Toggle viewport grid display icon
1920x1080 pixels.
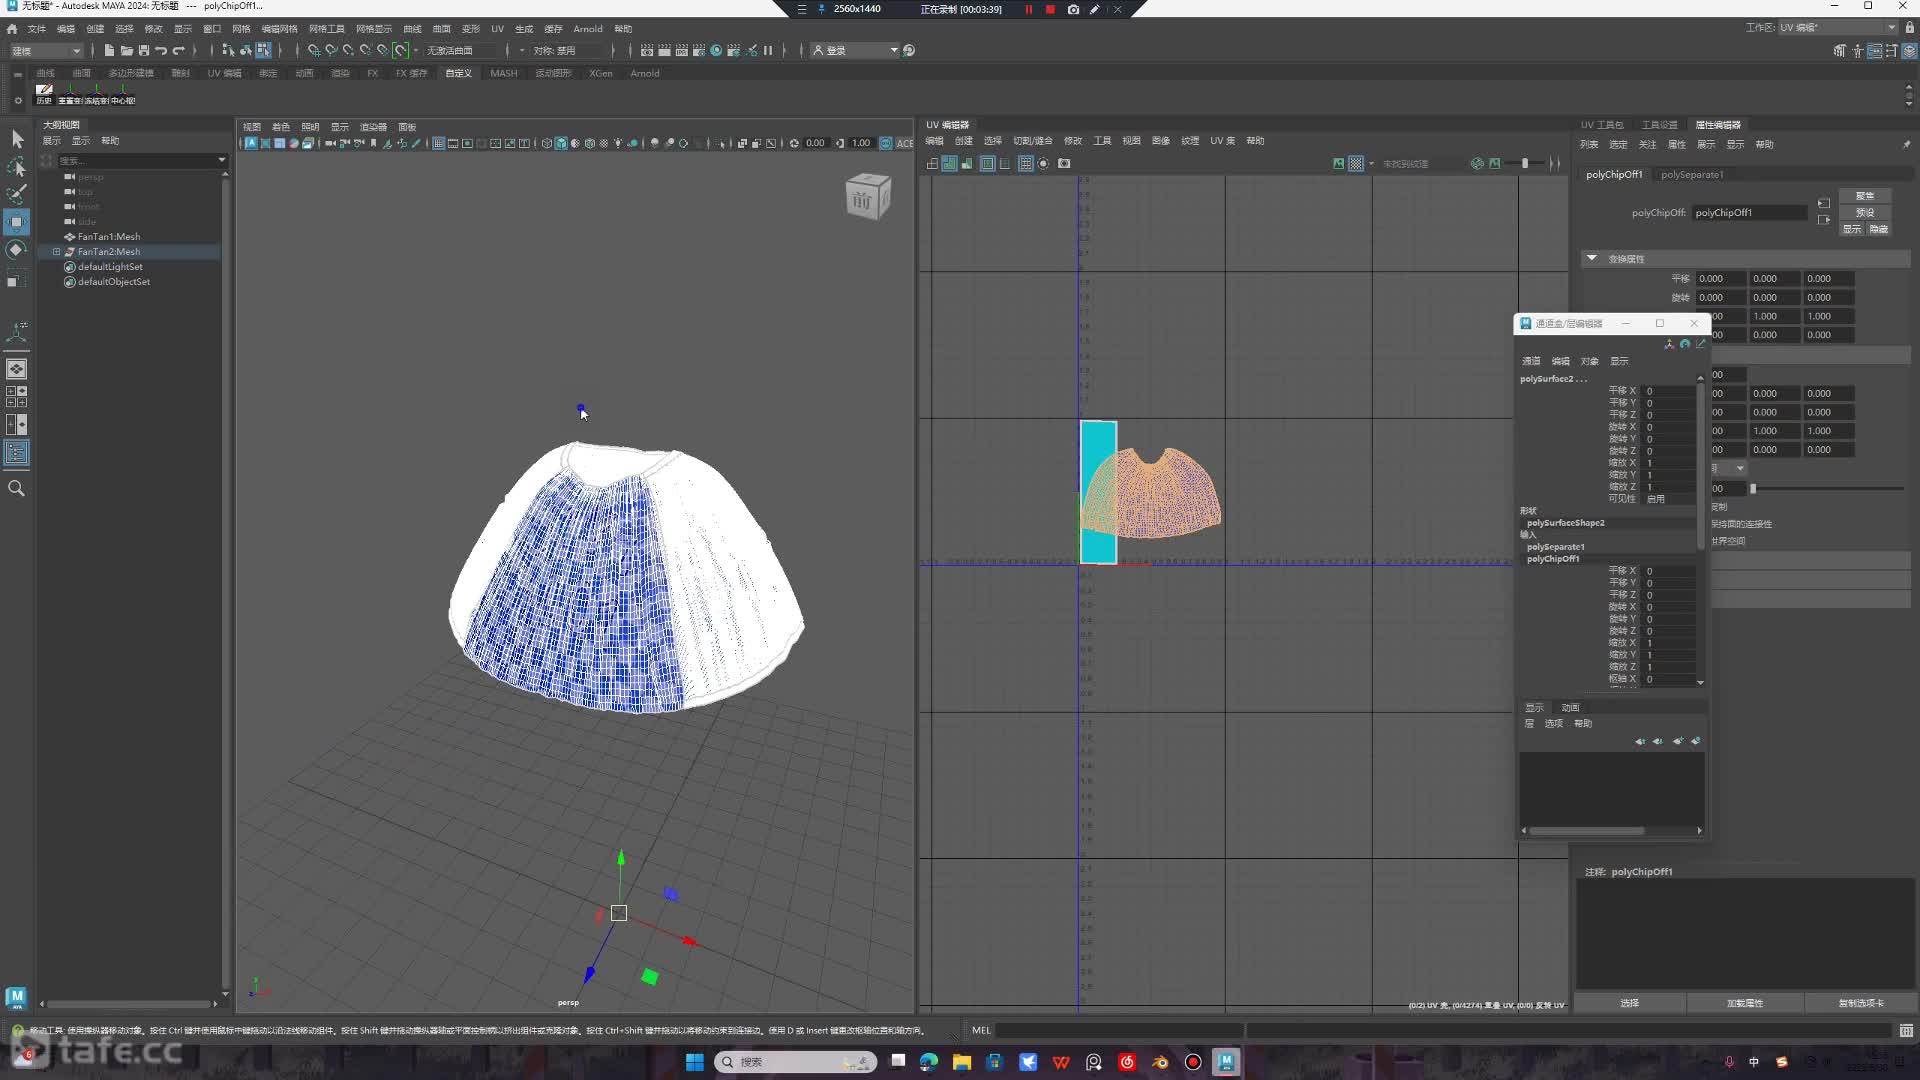click(438, 143)
